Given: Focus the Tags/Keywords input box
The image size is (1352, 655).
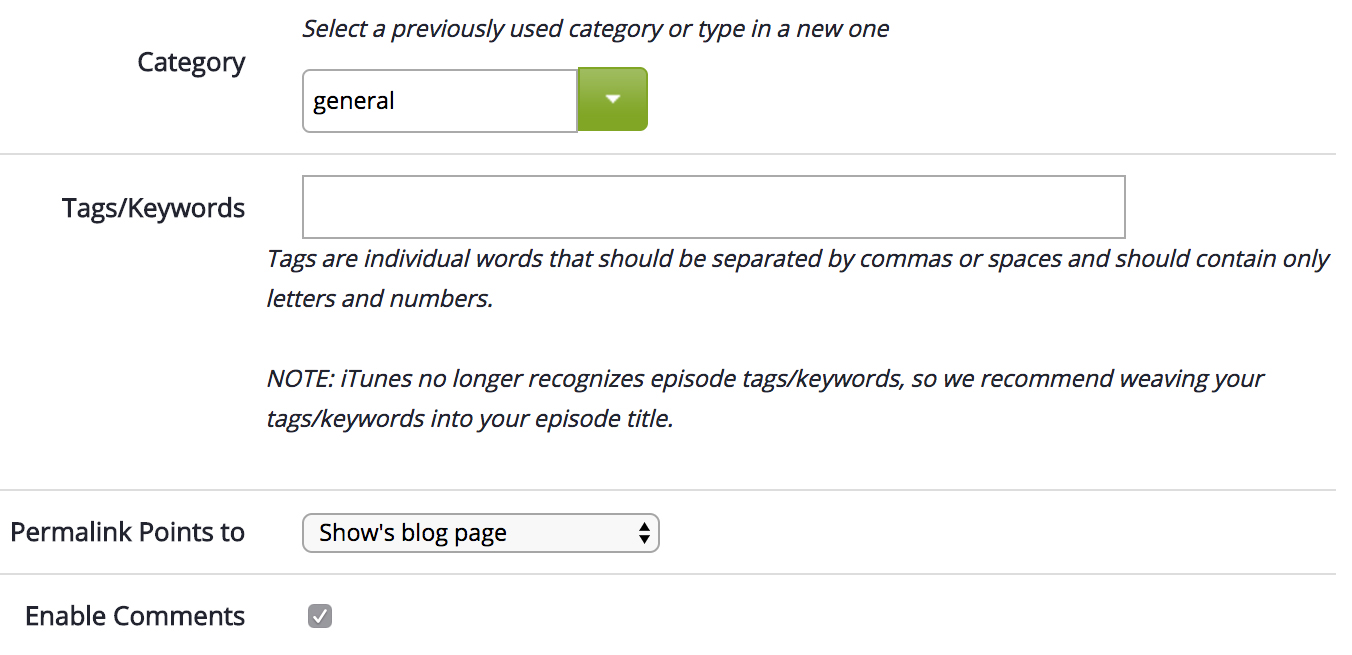Looking at the screenshot, I should (713, 207).
